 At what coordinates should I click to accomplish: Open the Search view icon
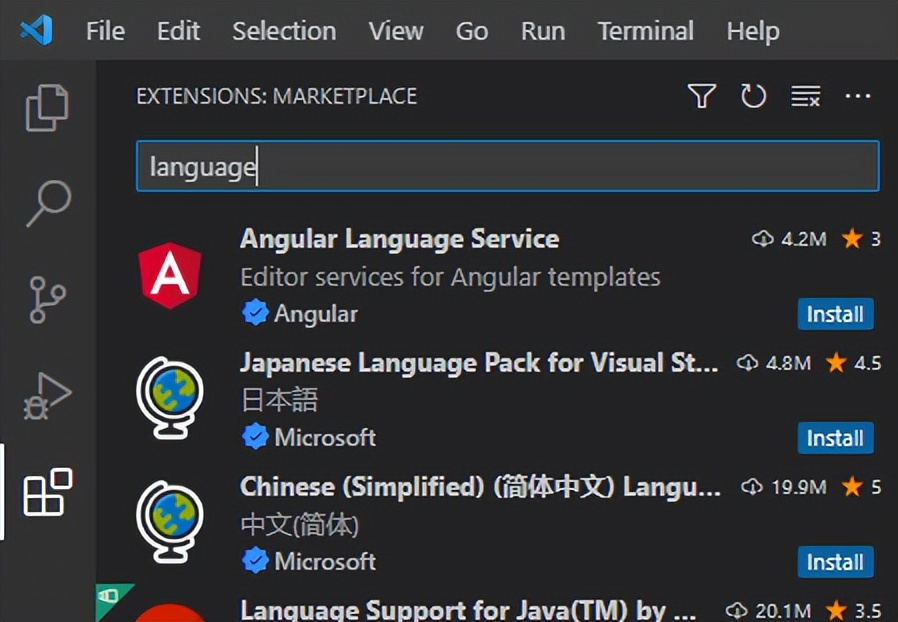47,203
